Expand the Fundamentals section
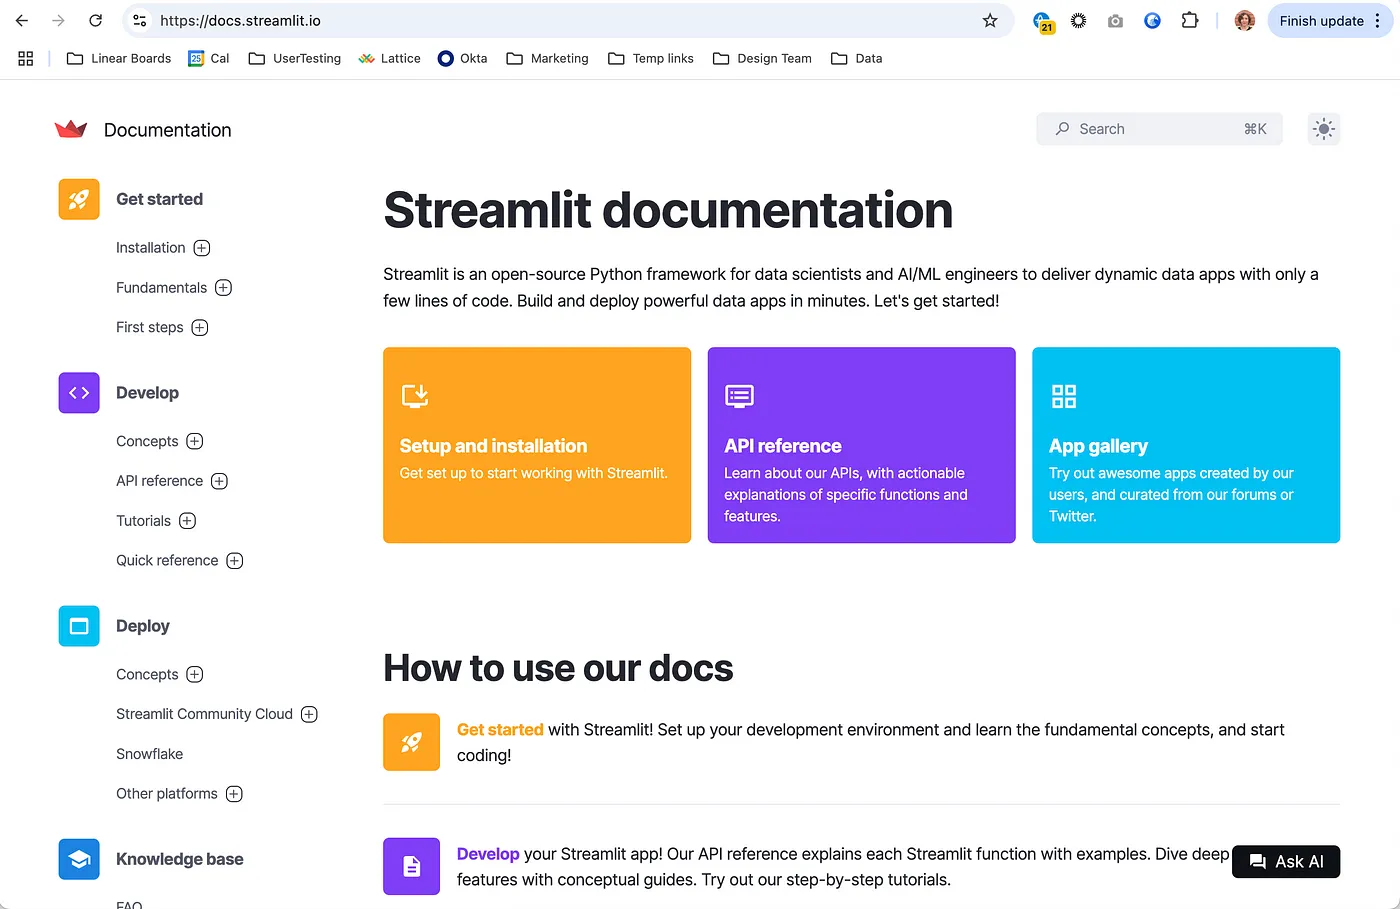Image resolution: width=1400 pixels, height=909 pixels. 224,288
